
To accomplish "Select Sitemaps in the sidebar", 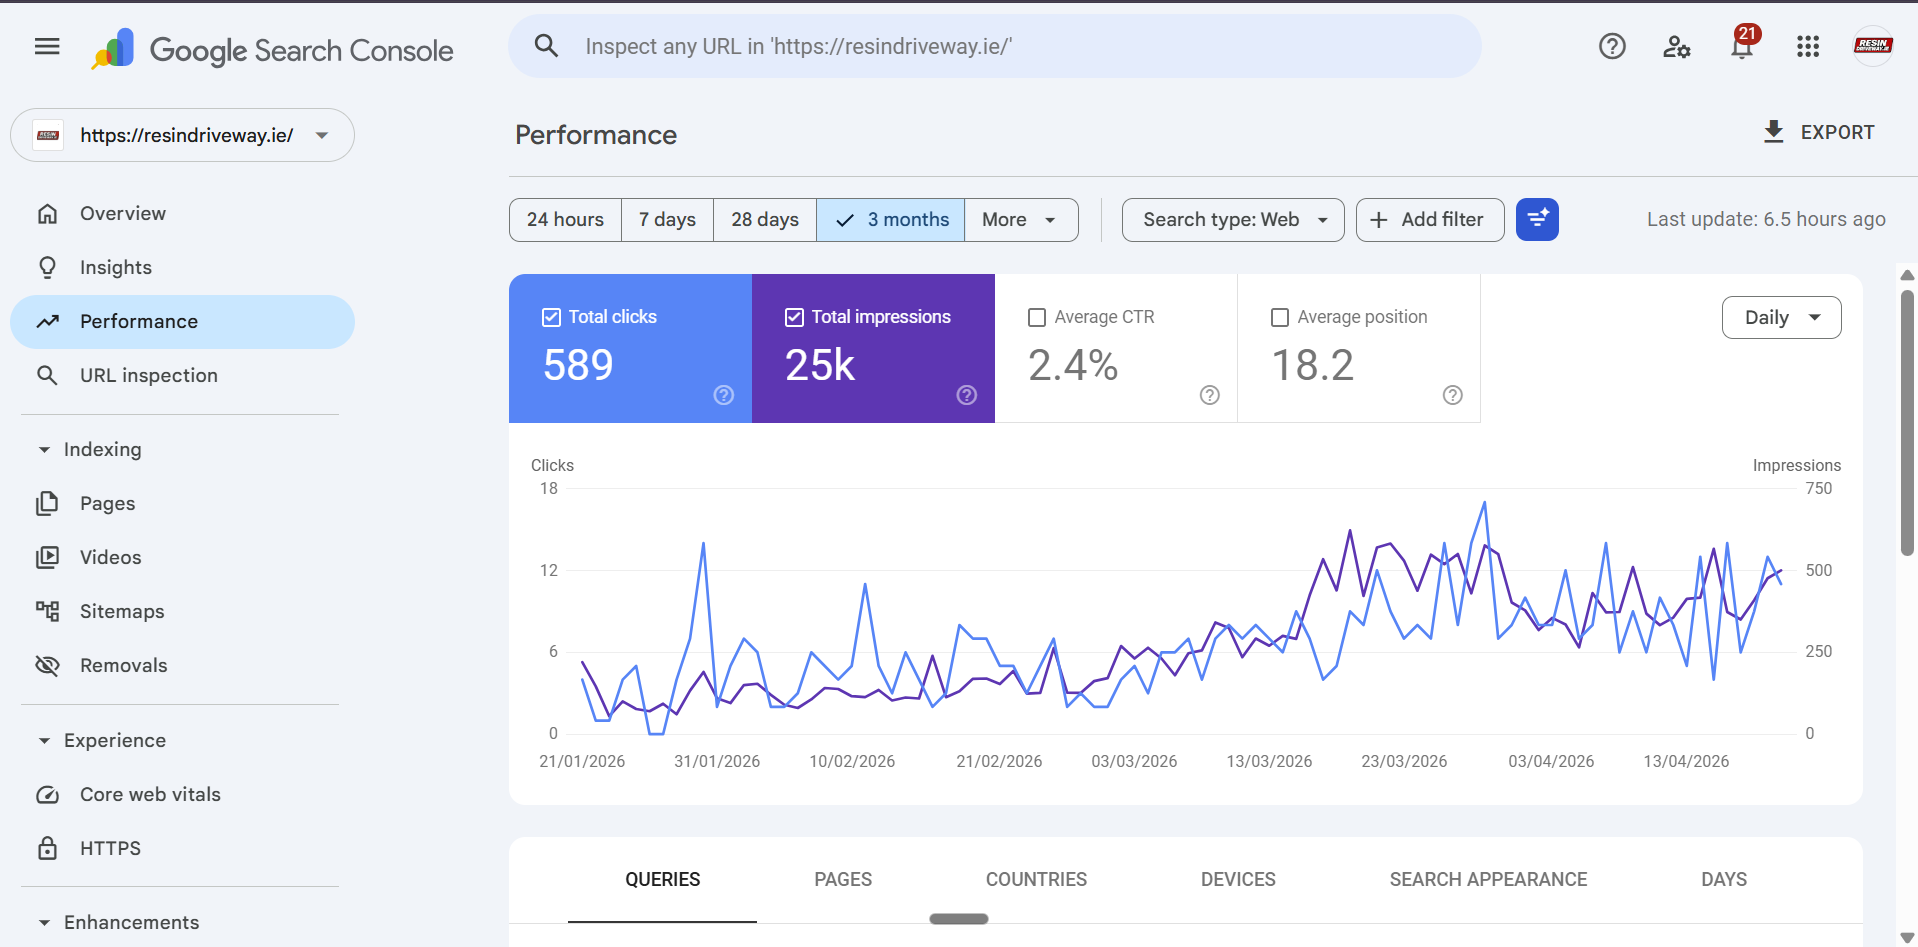I will (x=122, y=611).
